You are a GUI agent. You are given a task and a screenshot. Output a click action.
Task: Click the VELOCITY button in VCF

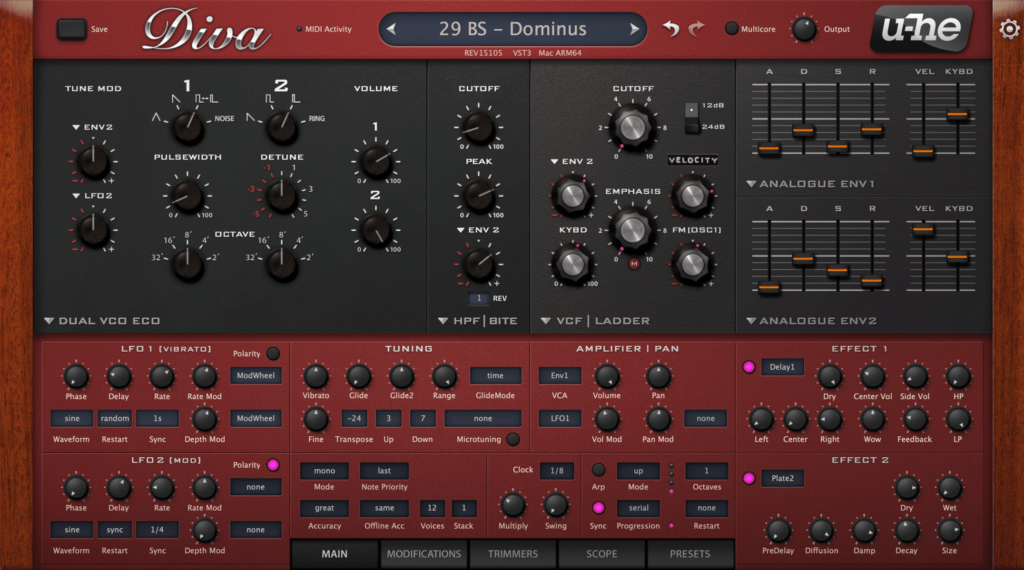coord(693,160)
